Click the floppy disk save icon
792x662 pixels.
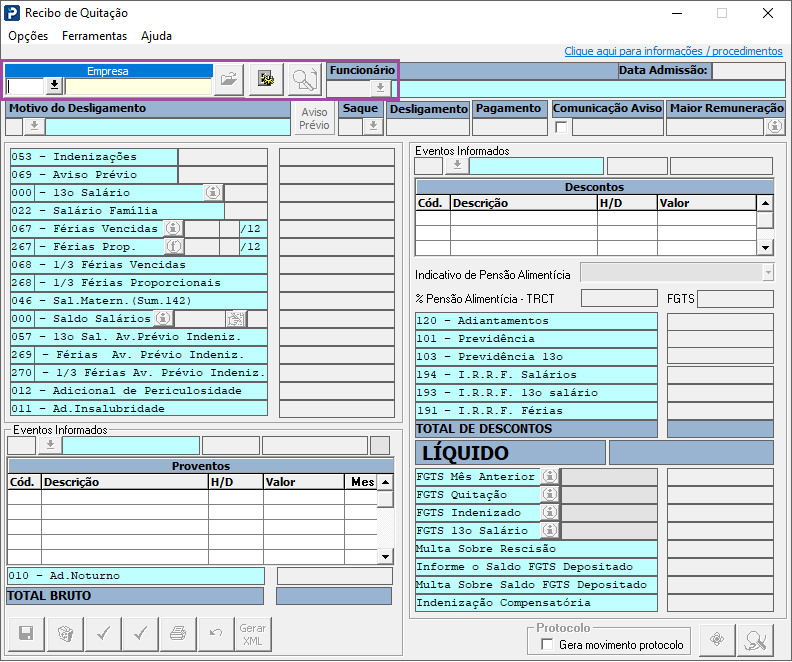26,633
